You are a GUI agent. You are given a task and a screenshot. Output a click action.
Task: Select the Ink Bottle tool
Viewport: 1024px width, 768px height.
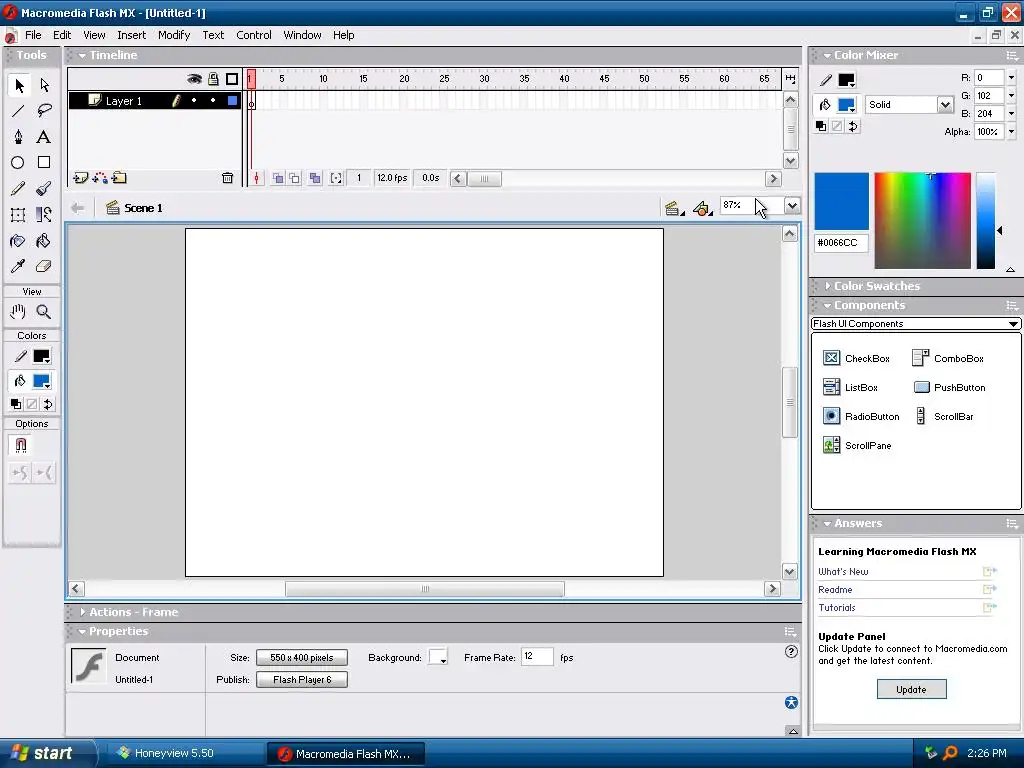coord(18,241)
